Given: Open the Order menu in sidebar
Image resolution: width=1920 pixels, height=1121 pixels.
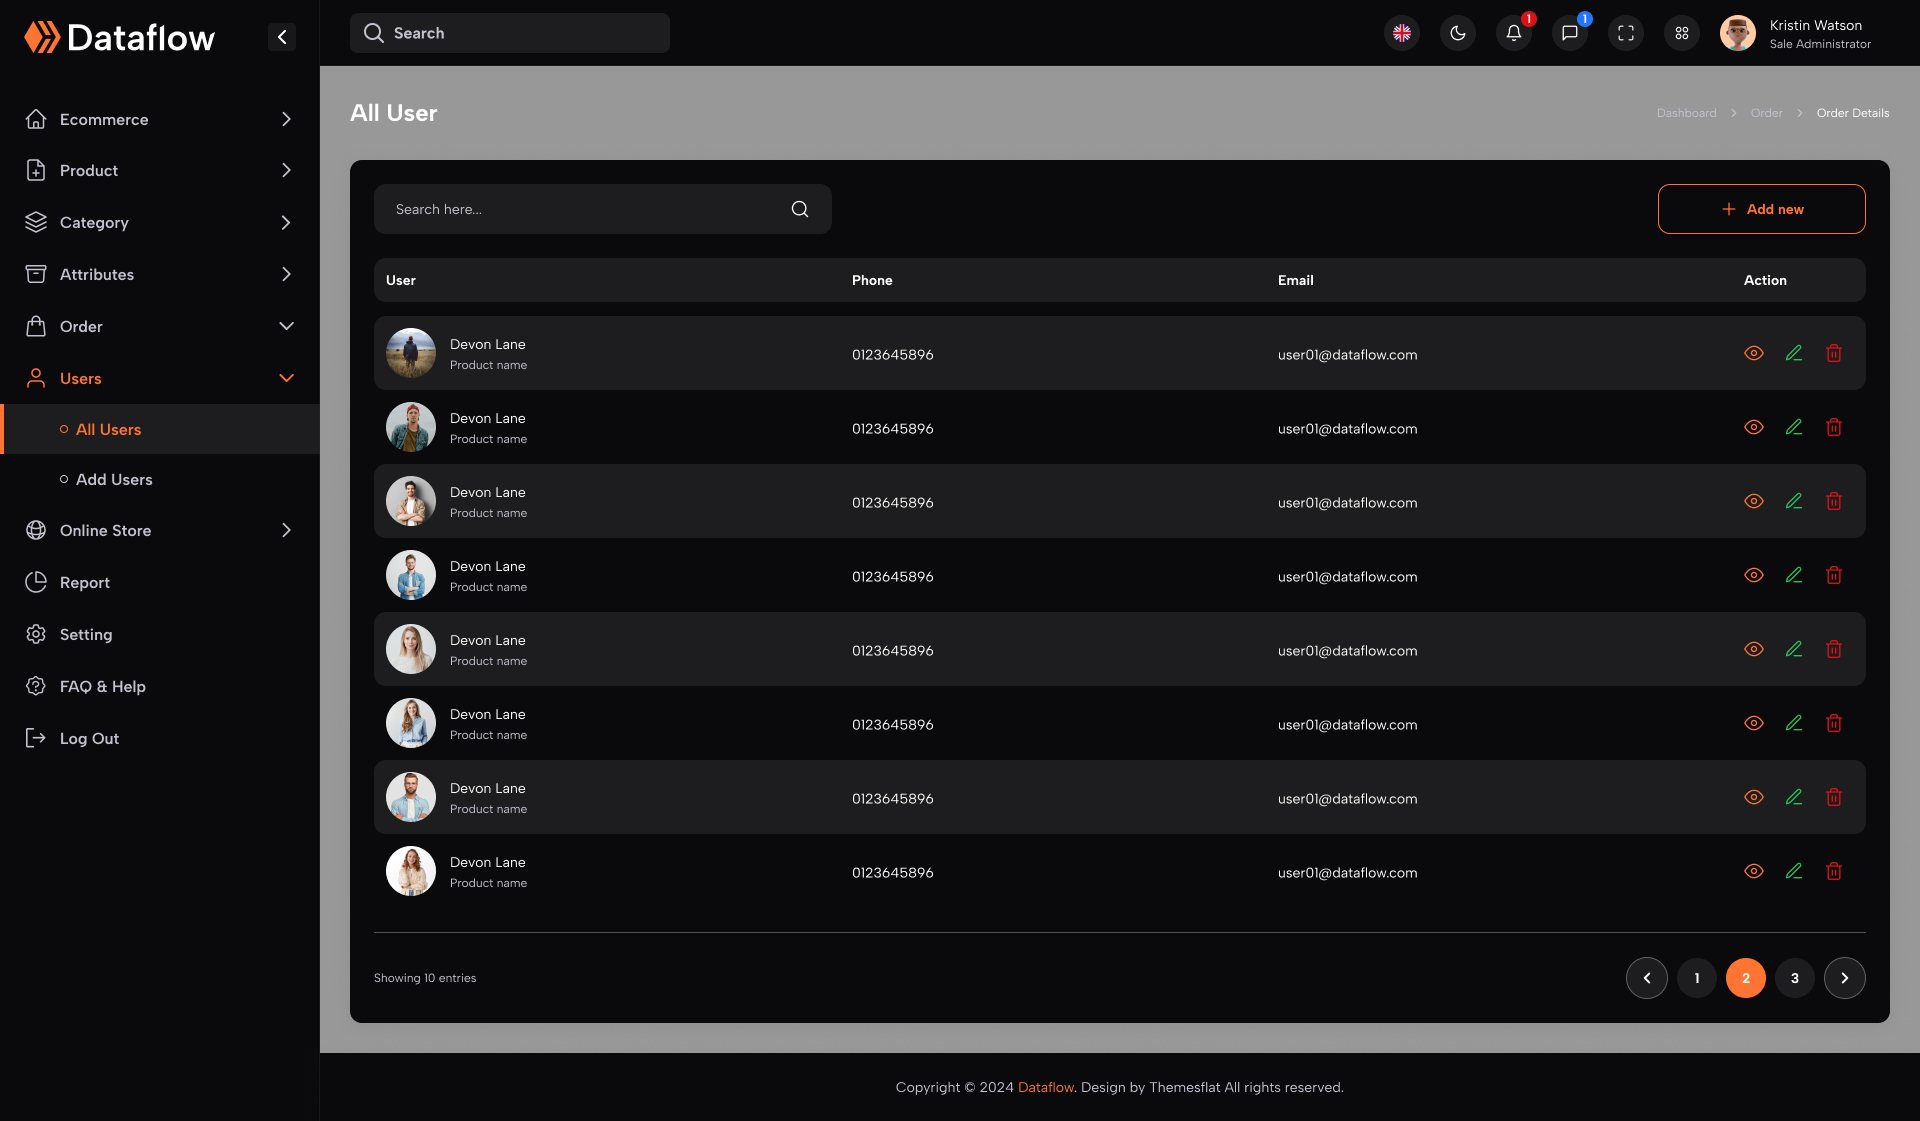Looking at the screenshot, I should pos(81,326).
